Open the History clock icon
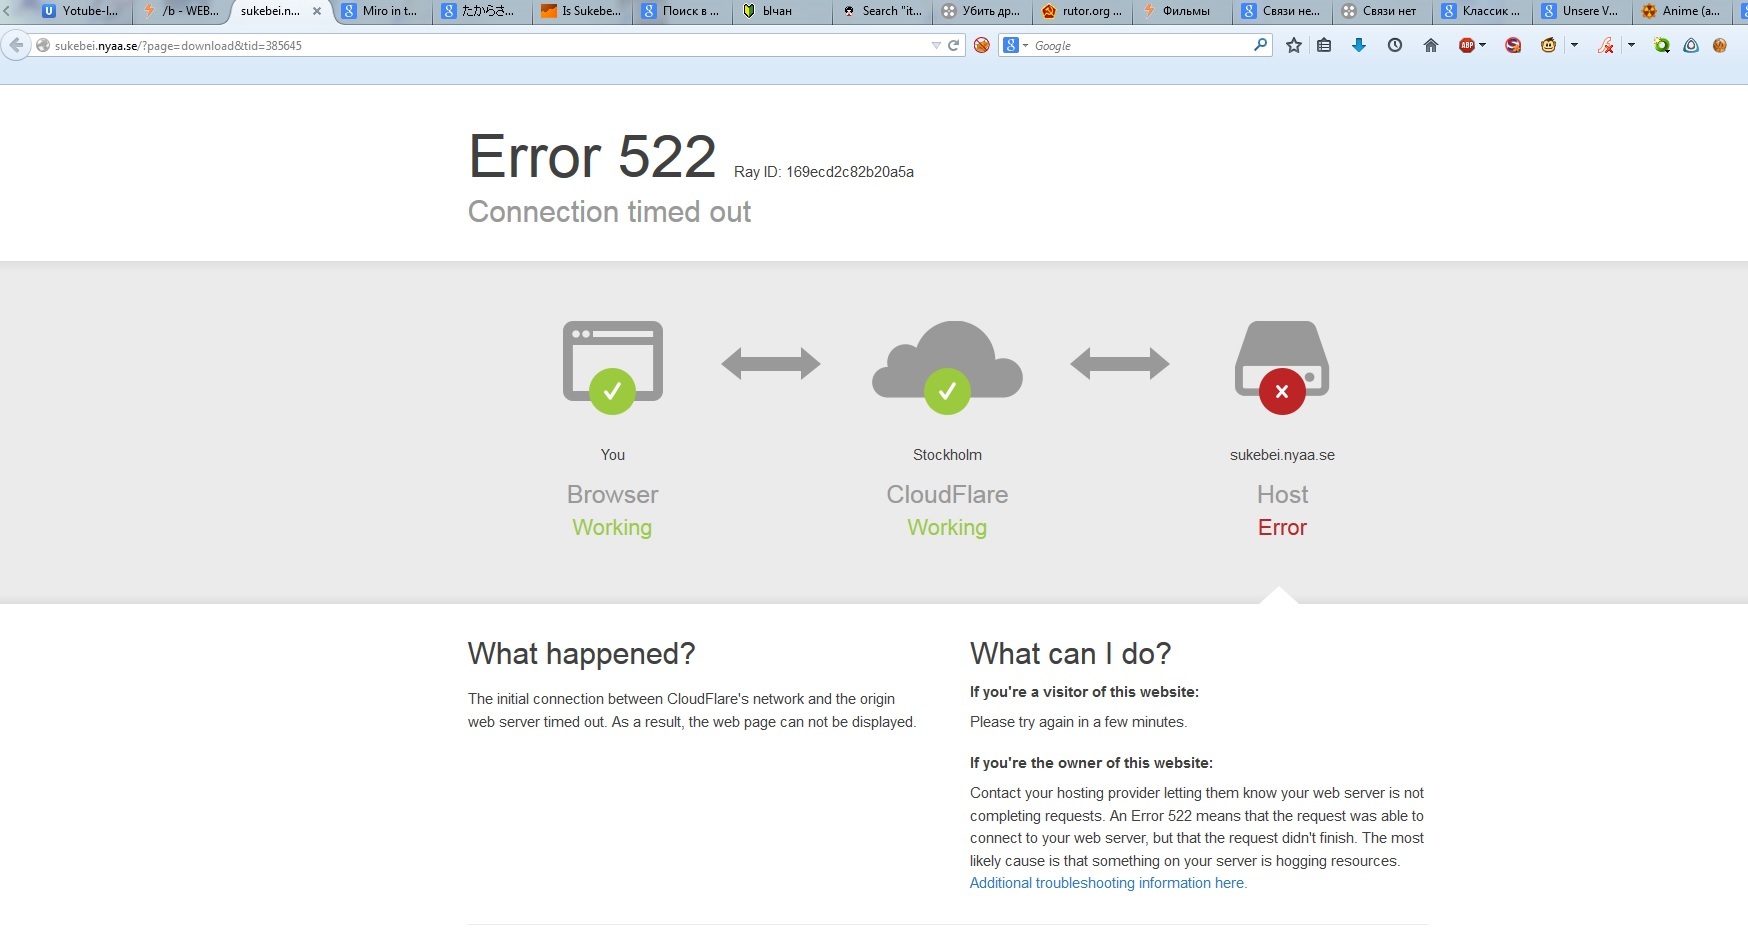The height and width of the screenshot is (936, 1748). [x=1395, y=45]
